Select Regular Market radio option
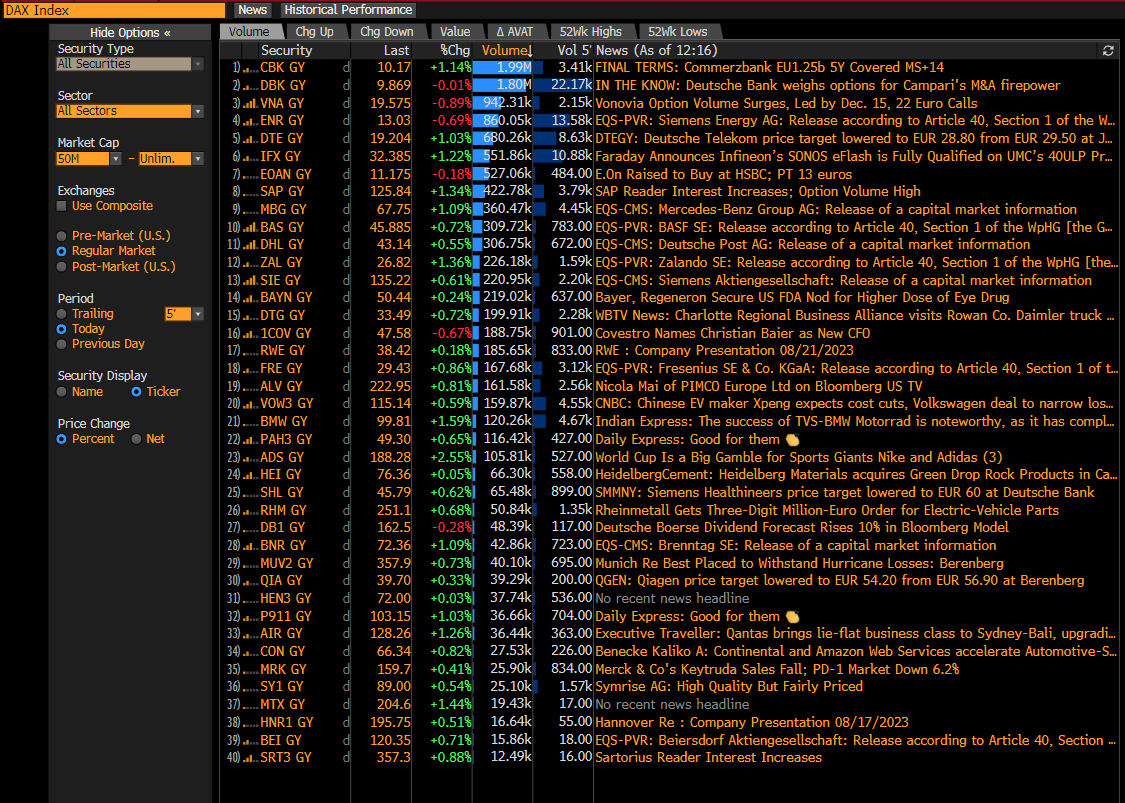Image resolution: width=1125 pixels, height=803 pixels. click(x=62, y=251)
